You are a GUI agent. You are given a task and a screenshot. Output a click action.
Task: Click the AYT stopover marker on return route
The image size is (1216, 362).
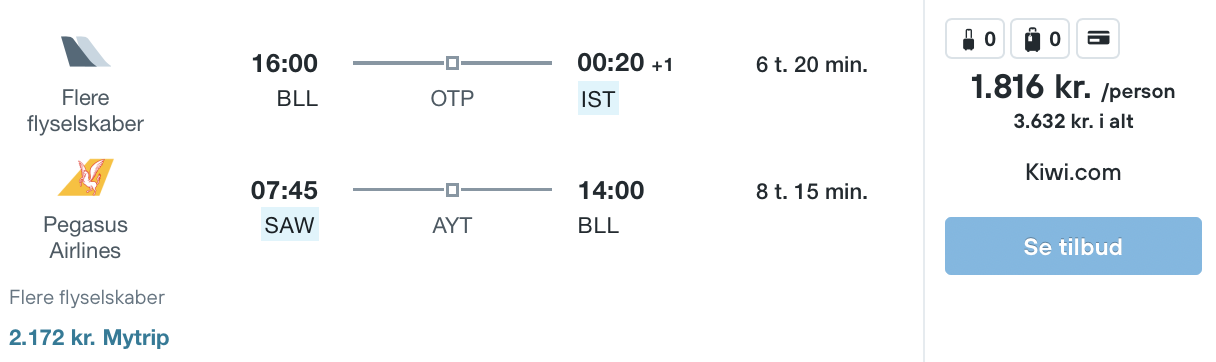452,190
